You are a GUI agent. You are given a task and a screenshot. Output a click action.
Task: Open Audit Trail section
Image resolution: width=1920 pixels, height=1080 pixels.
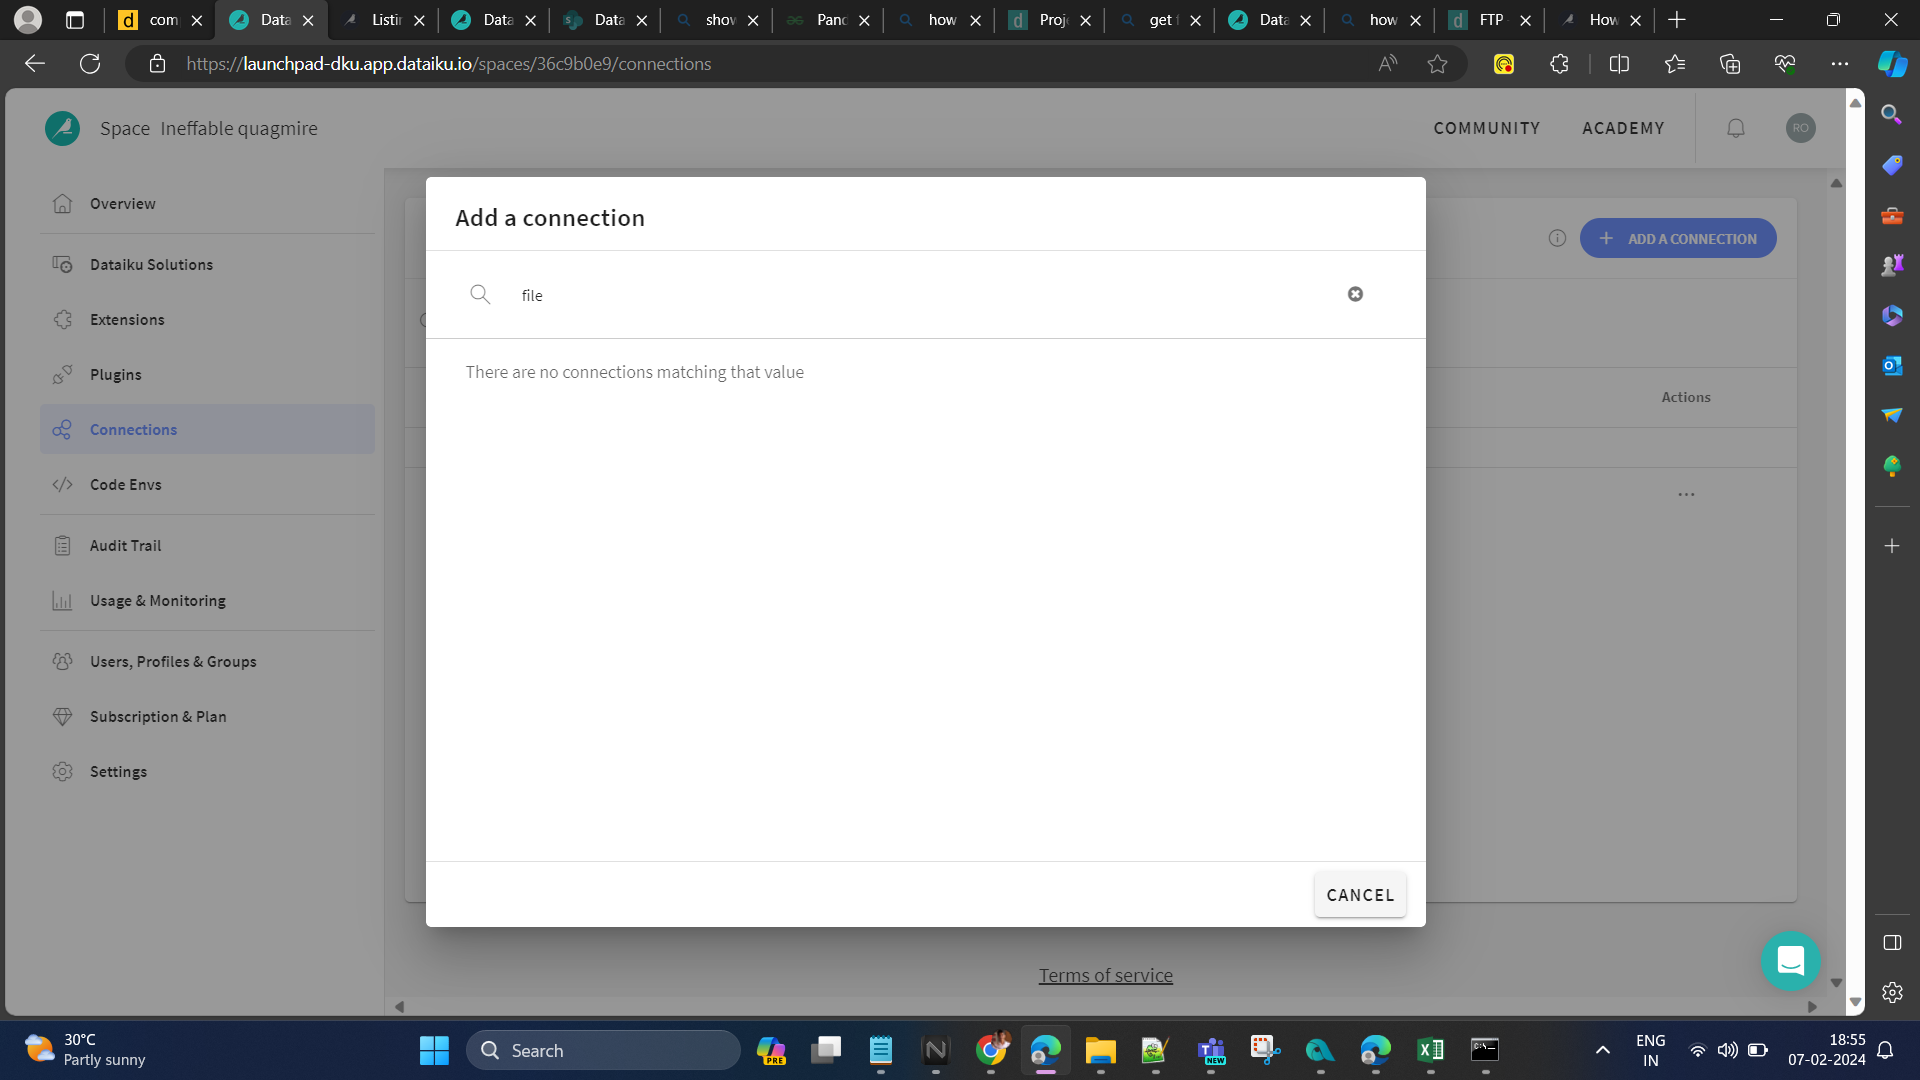[207, 546]
